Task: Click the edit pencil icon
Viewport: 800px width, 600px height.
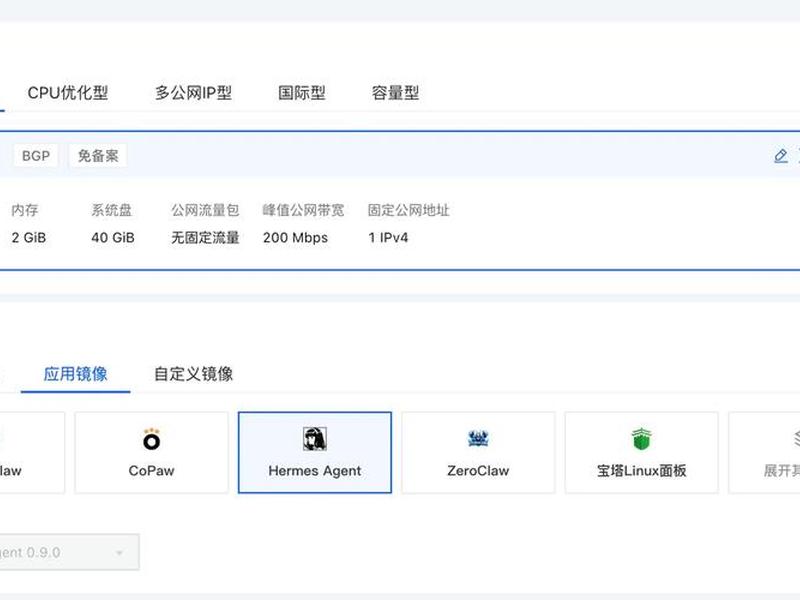Action: pyautogui.click(x=781, y=156)
